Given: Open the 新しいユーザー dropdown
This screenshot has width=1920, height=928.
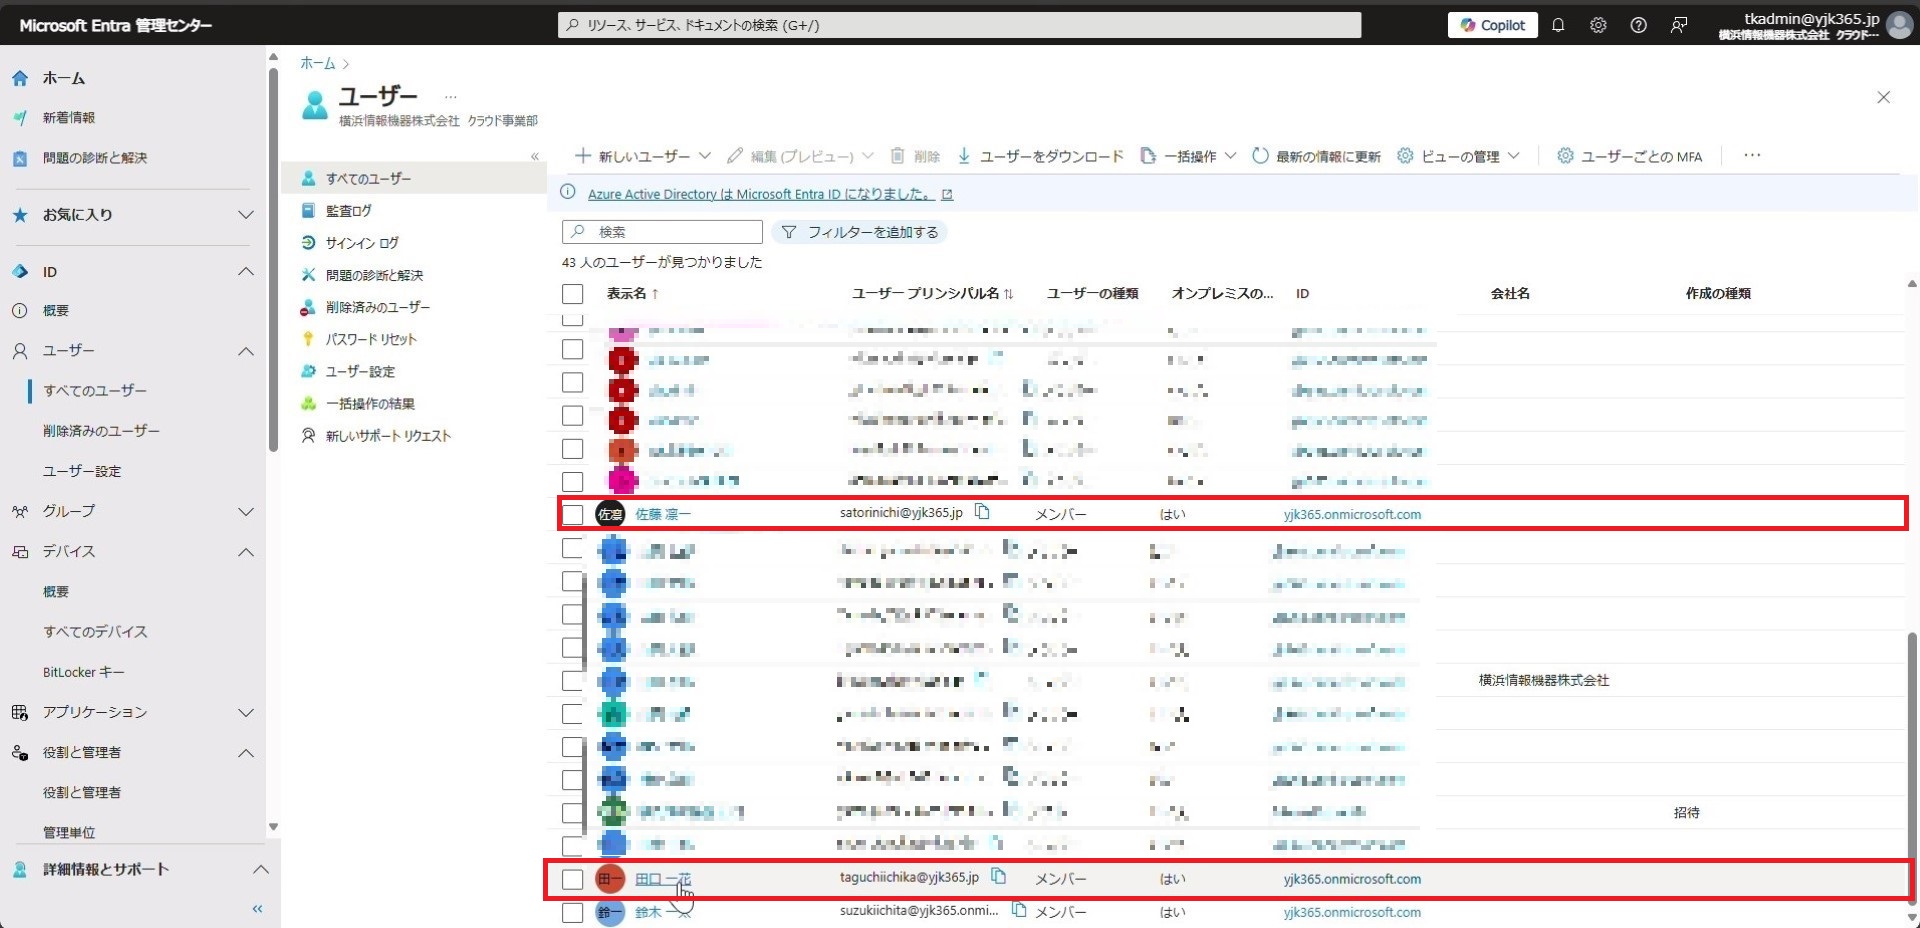Looking at the screenshot, I should (643, 156).
